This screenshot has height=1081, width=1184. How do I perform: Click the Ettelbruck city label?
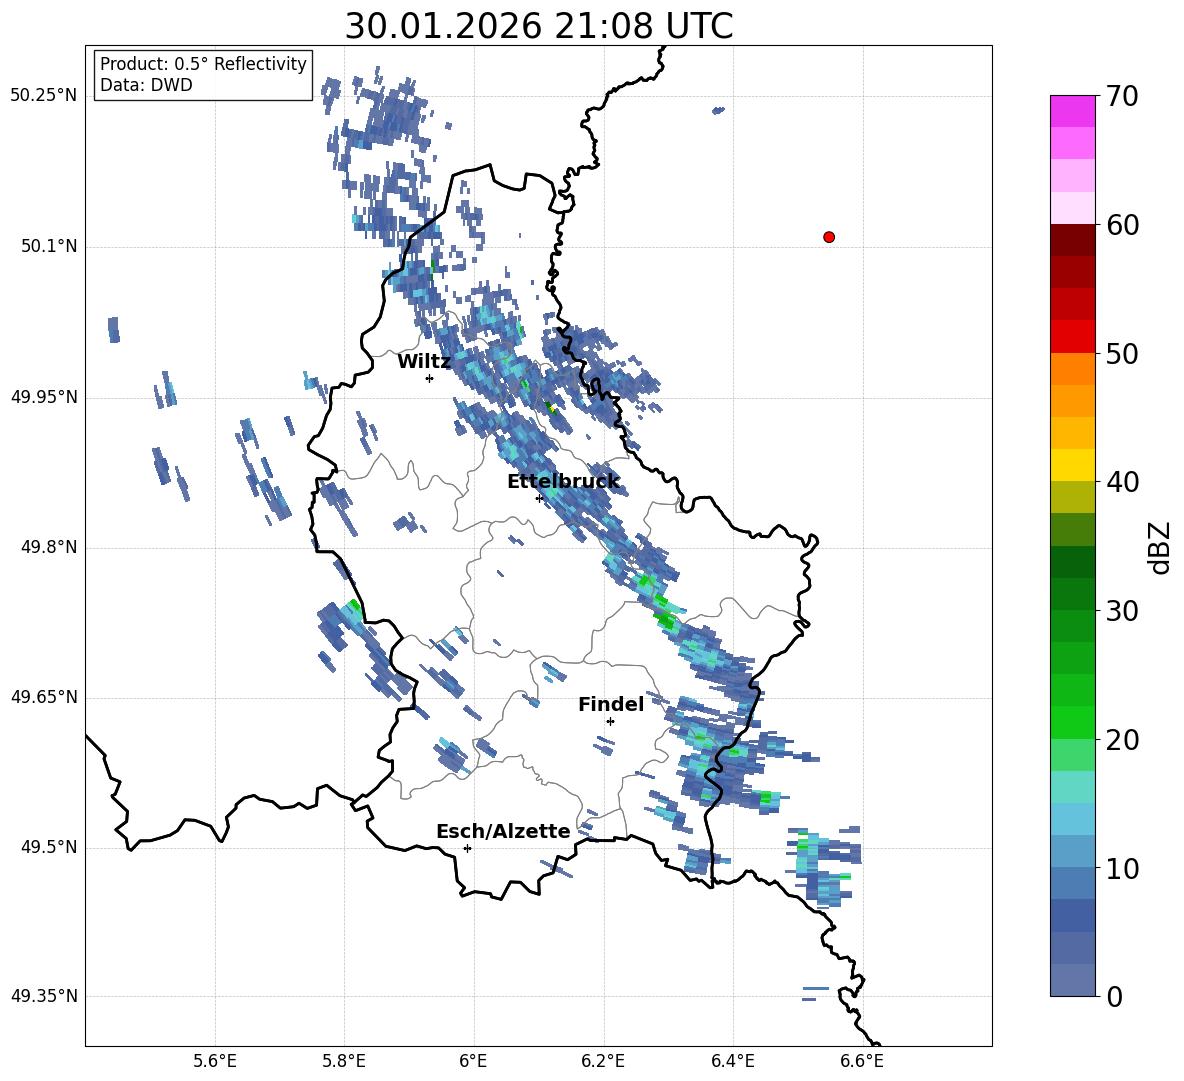coord(563,482)
